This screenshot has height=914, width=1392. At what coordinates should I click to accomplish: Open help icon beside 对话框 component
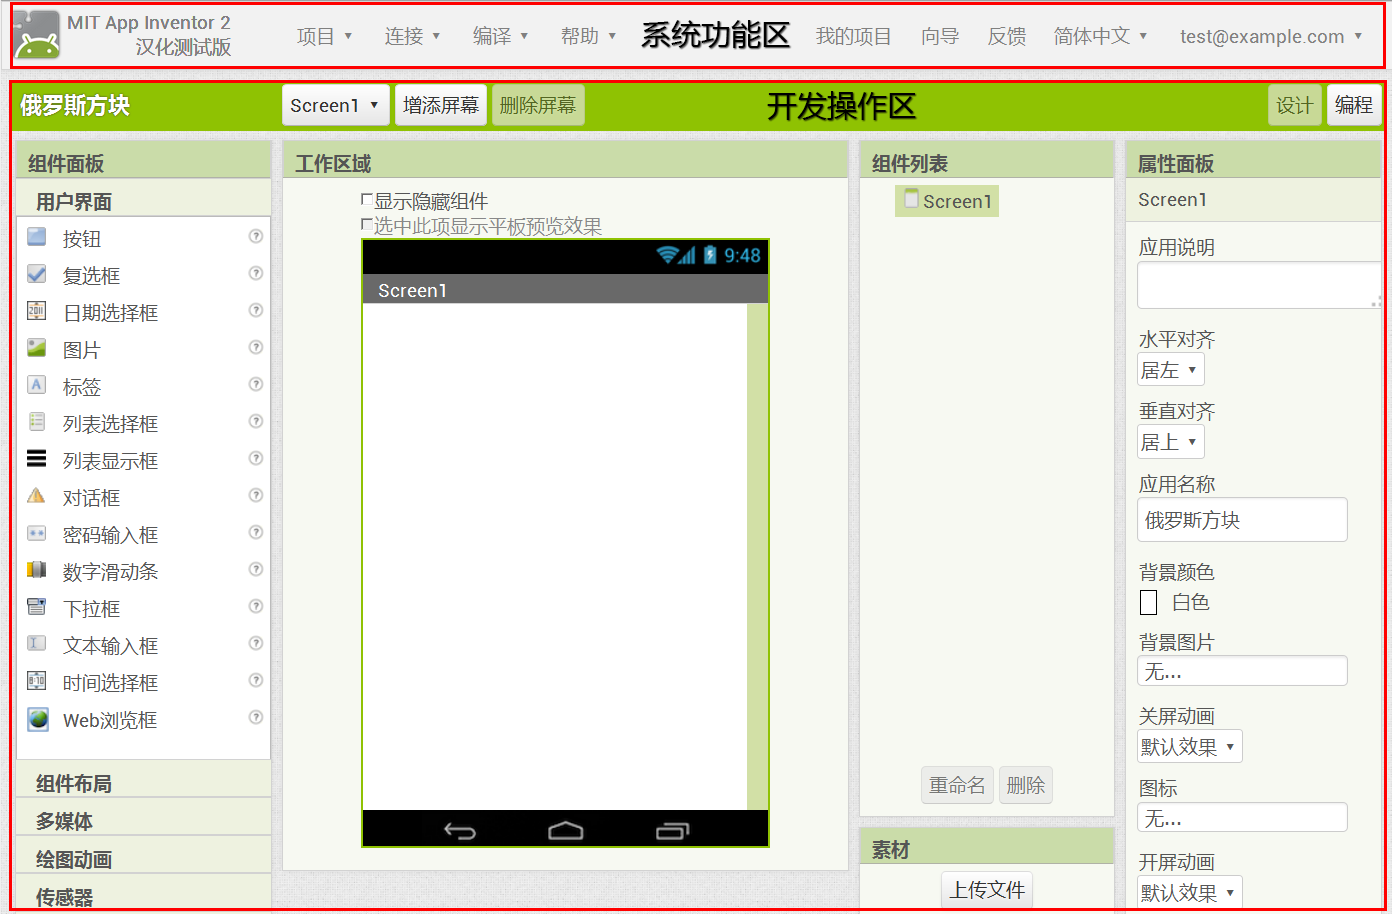point(256,496)
